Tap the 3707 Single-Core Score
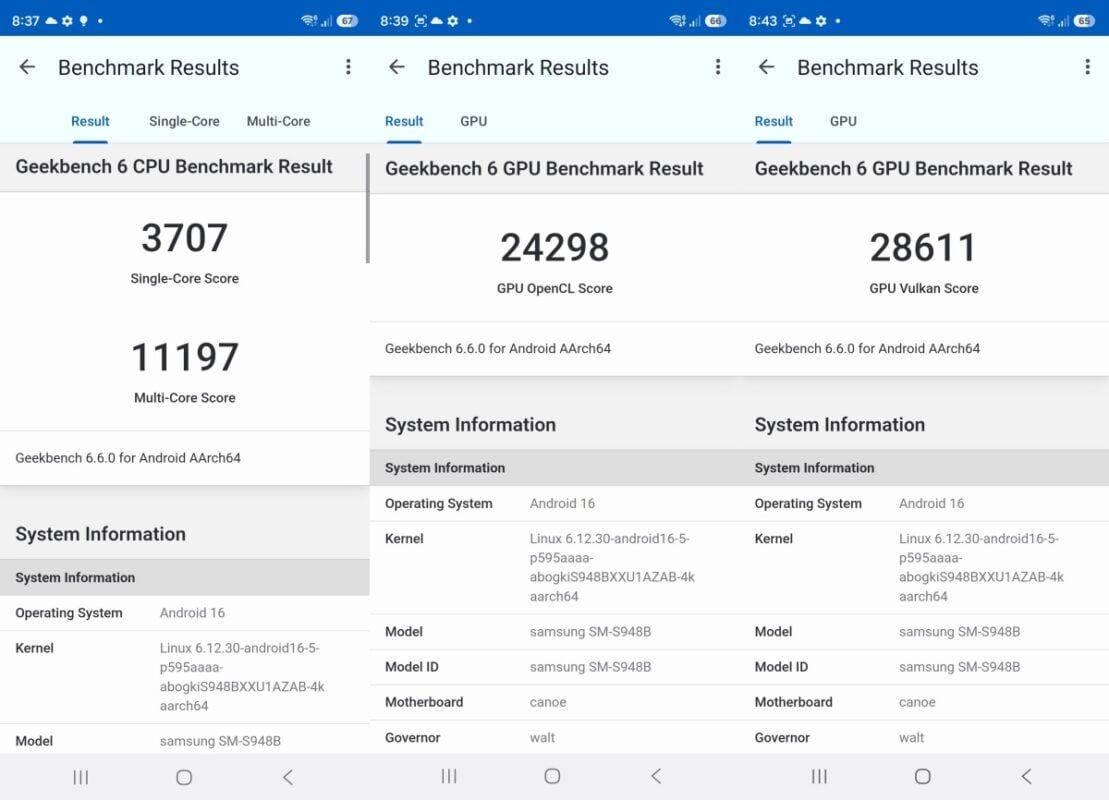Image resolution: width=1109 pixels, height=800 pixels. coord(184,239)
